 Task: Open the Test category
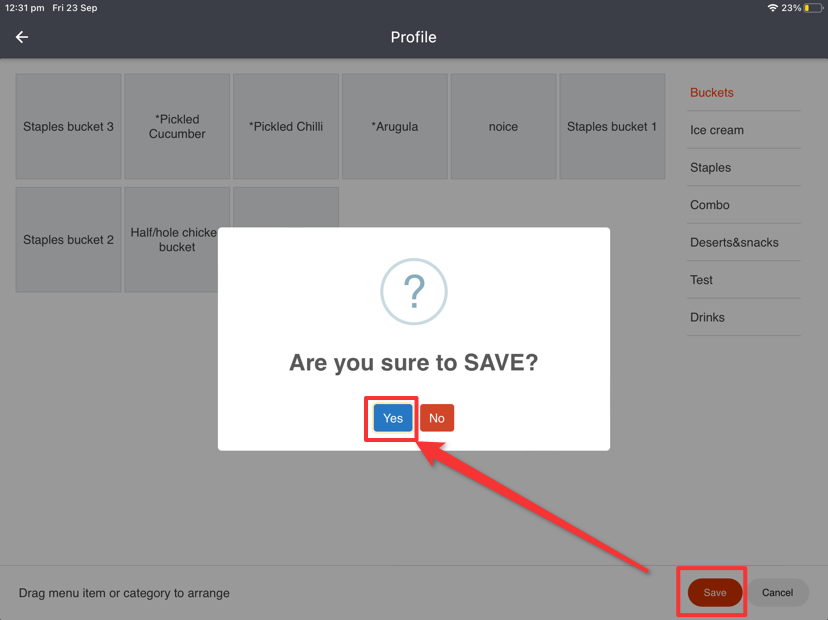[702, 280]
